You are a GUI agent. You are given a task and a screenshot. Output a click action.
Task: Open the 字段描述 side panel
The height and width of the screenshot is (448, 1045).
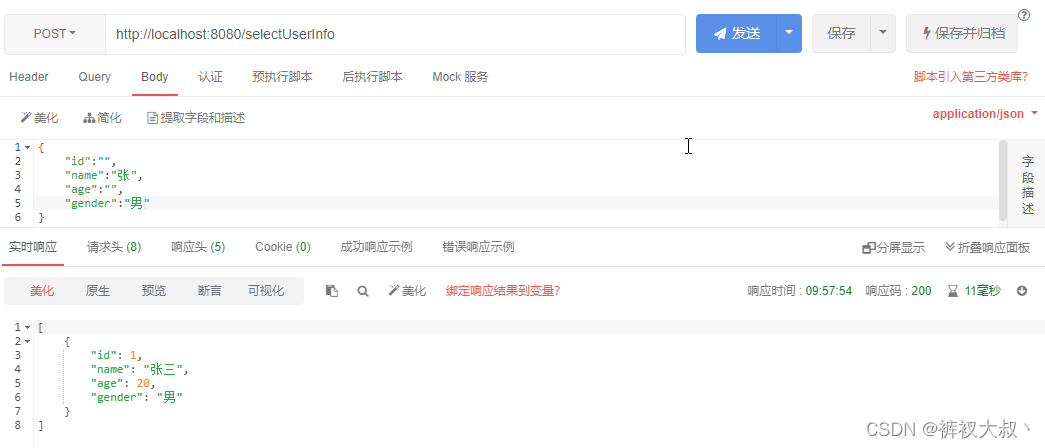coord(1028,184)
